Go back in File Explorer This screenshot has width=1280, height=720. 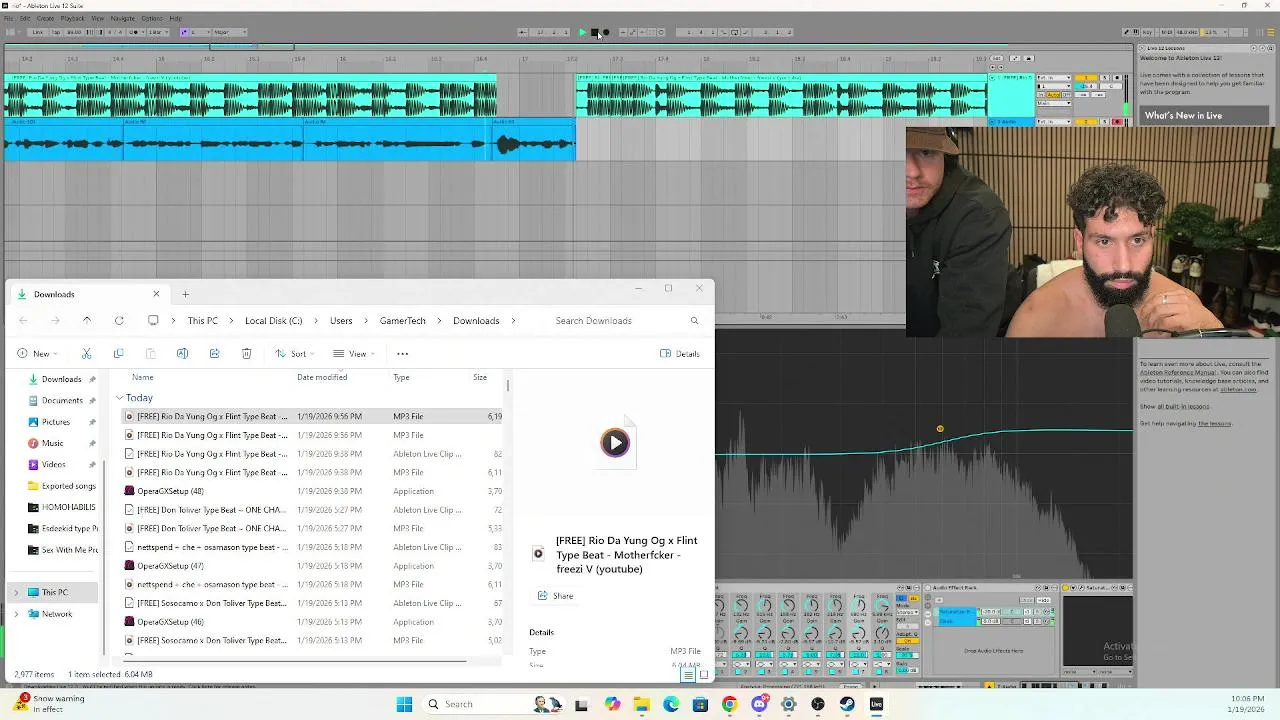[x=23, y=321]
